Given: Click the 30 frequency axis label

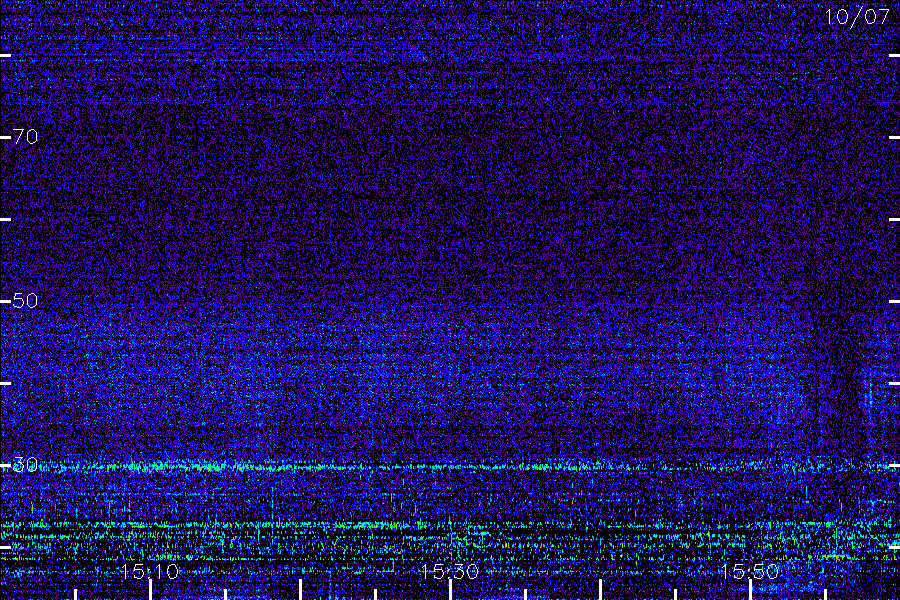Looking at the screenshot, I should (x=25, y=464).
